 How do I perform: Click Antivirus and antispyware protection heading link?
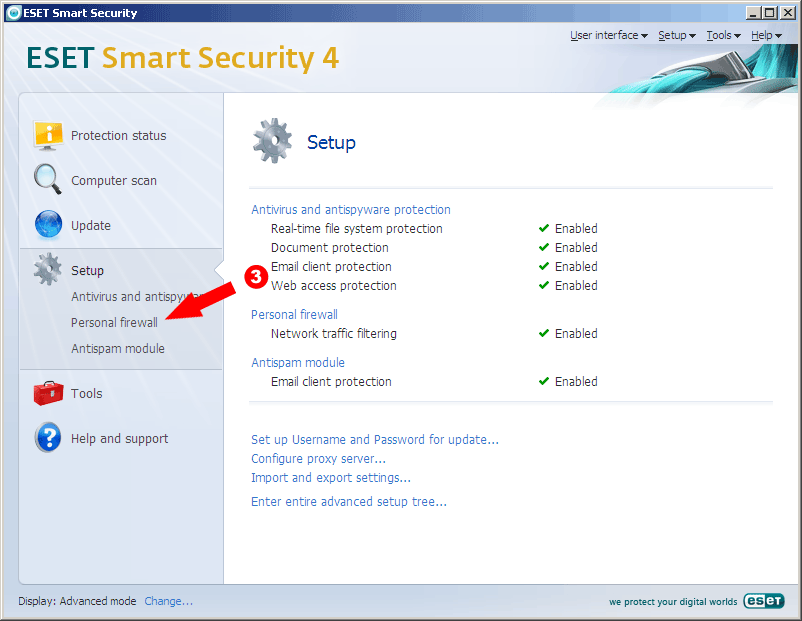point(351,210)
